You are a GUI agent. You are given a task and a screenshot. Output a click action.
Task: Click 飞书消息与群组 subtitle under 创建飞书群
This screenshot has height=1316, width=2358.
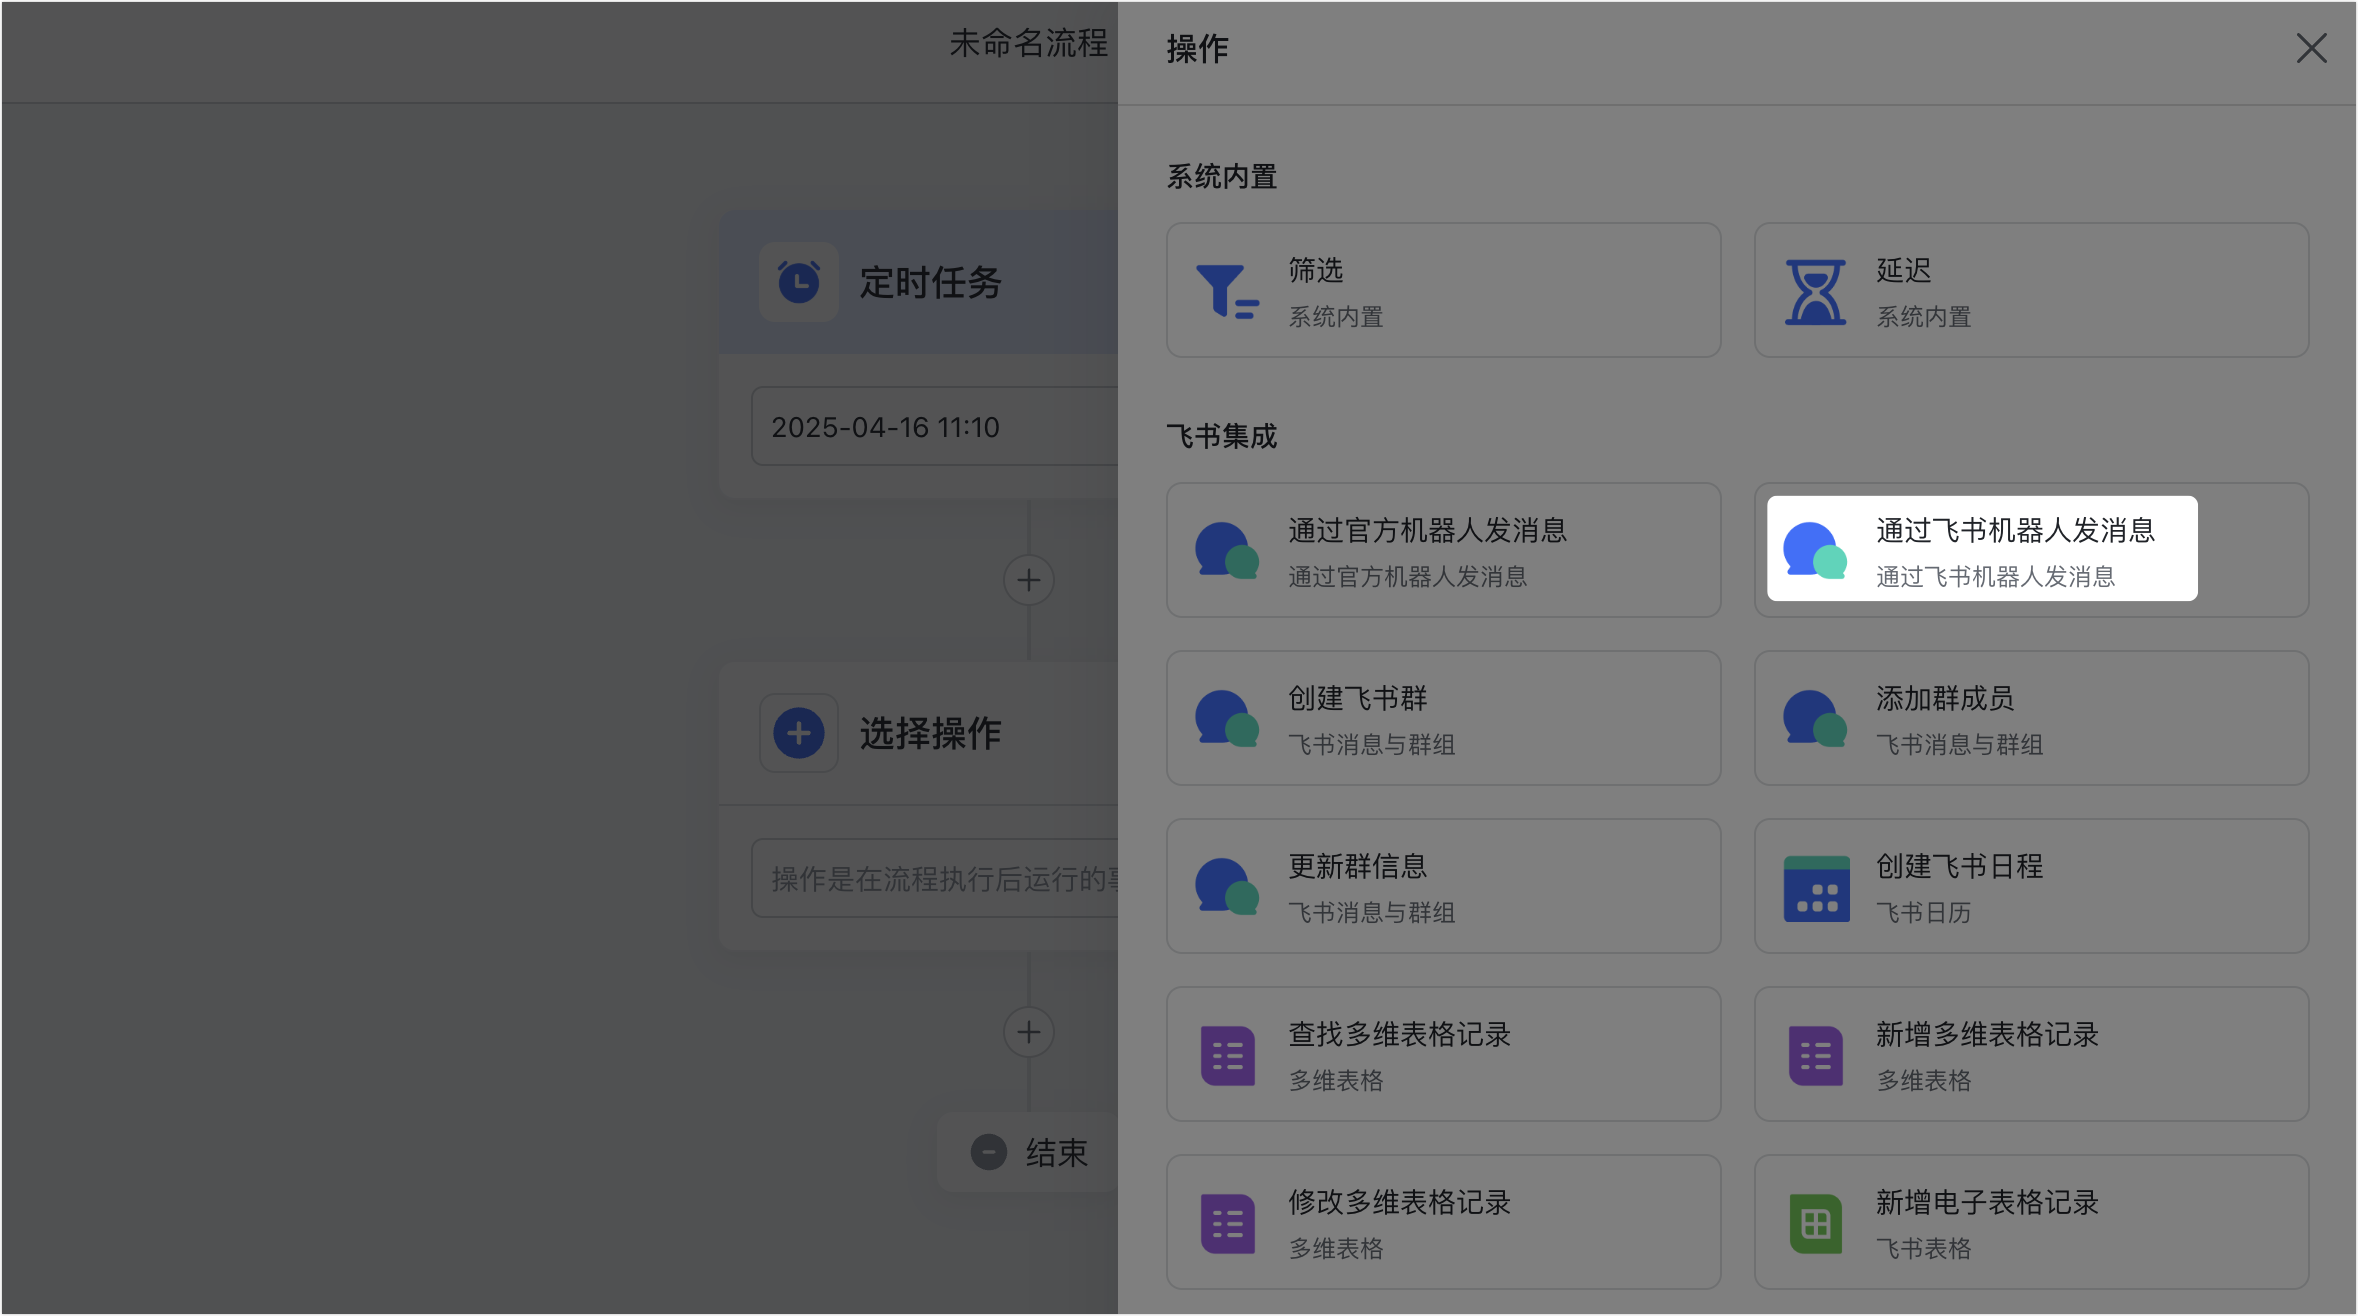1371,745
